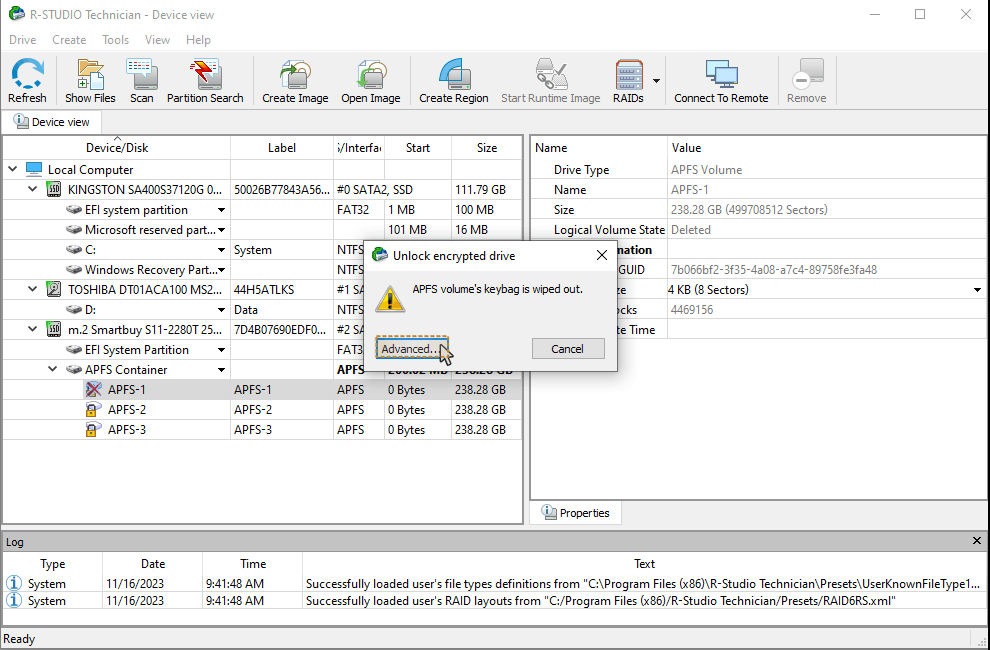Click the Logical Volume State property
990x650 pixels.
coord(758,230)
